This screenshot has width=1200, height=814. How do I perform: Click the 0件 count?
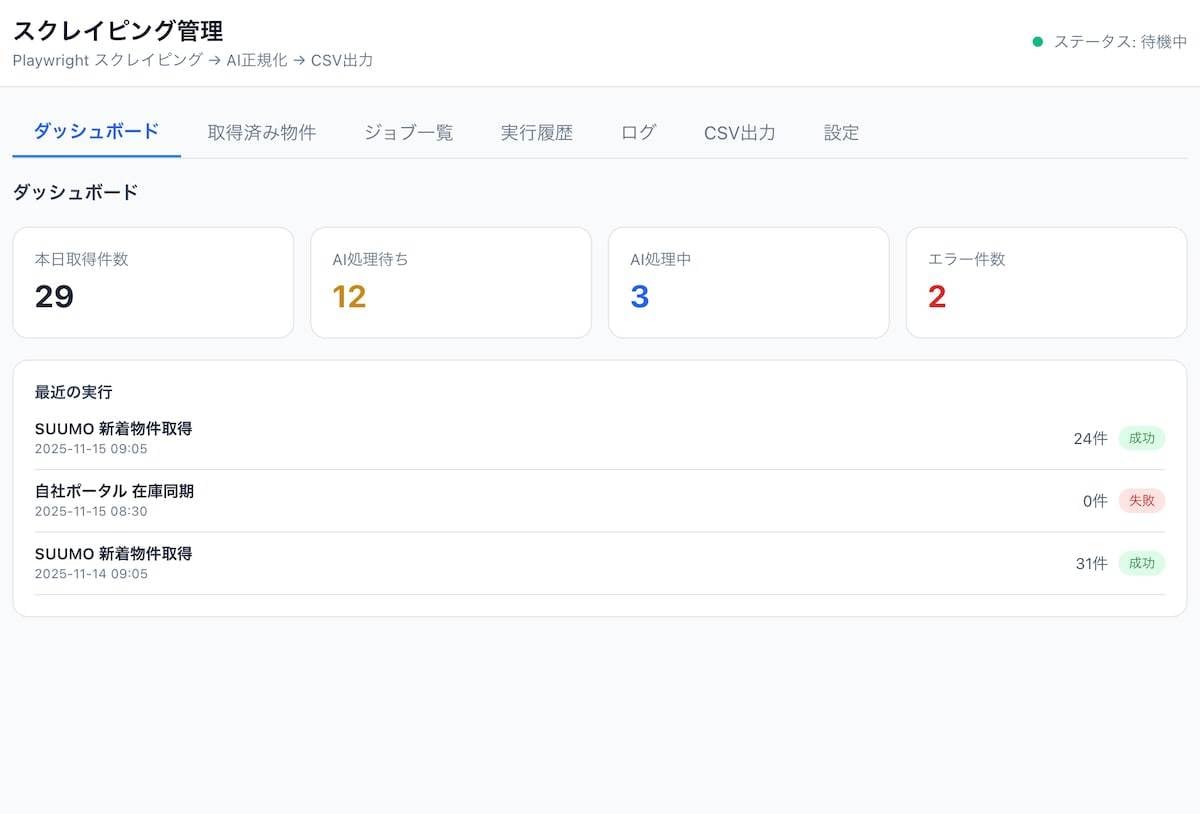1095,501
